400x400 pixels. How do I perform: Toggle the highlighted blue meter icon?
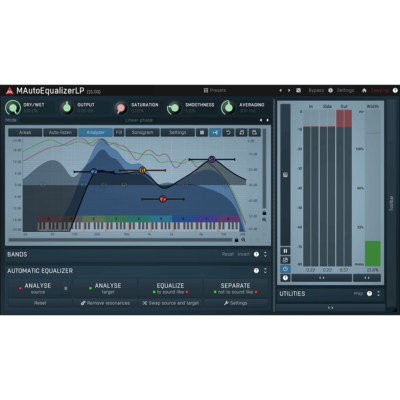tap(285, 269)
